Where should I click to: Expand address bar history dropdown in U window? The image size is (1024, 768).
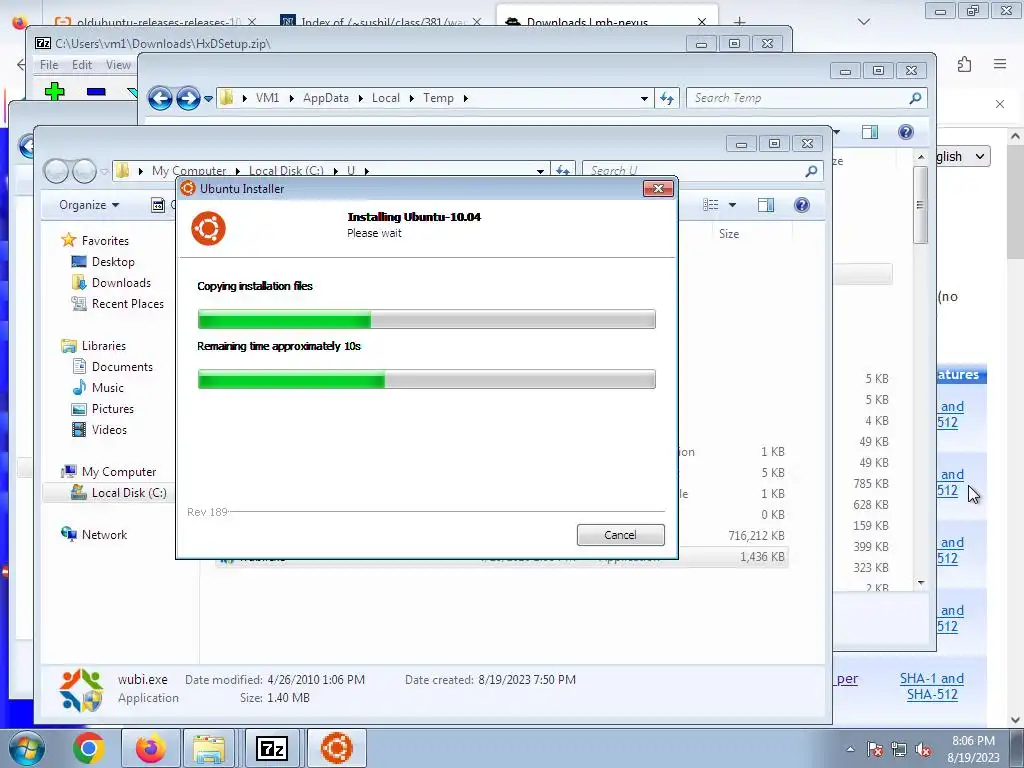(540, 171)
